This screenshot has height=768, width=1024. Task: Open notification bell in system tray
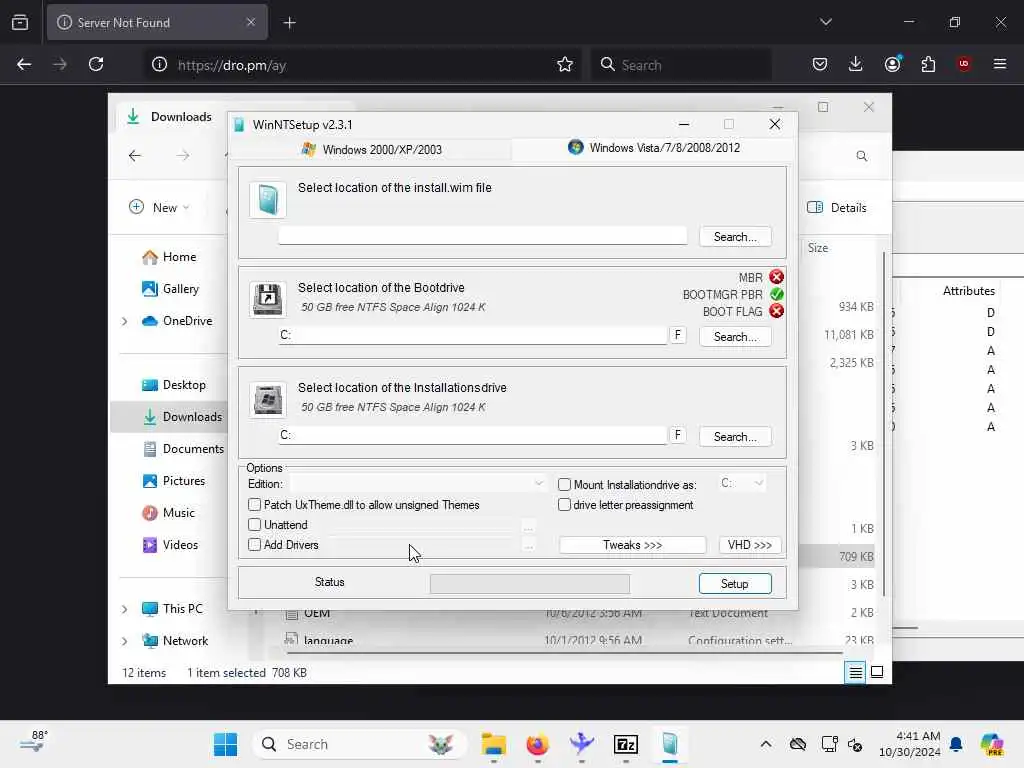(956, 744)
